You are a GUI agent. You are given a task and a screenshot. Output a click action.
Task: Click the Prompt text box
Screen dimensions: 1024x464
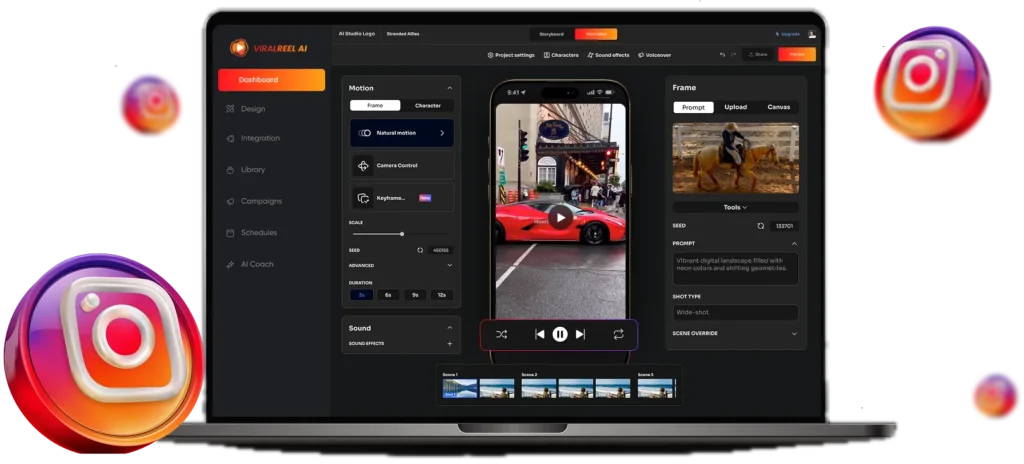click(x=735, y=269)
